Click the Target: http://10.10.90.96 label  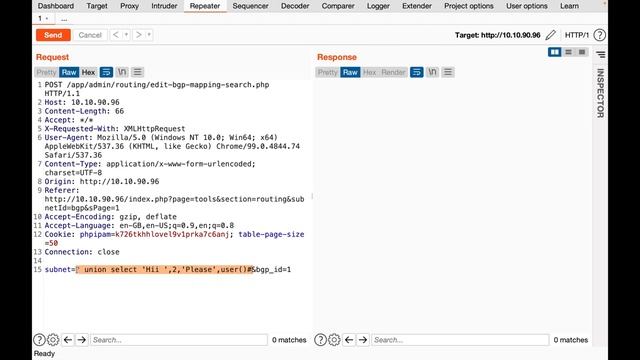(x=498, y=35)
